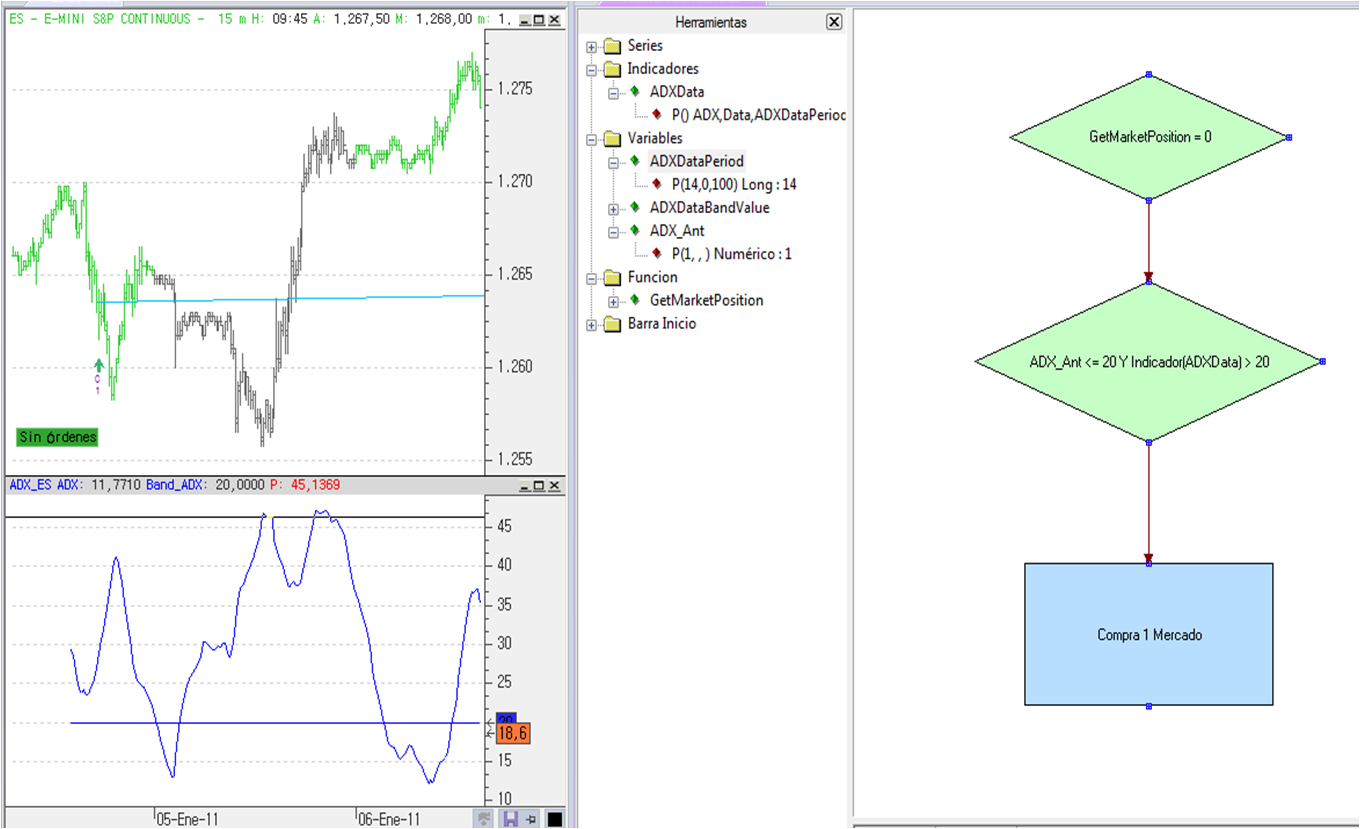1360x829 pixels.
Task: Select the Barra Inicio tree item
Action: click(662, 324)
